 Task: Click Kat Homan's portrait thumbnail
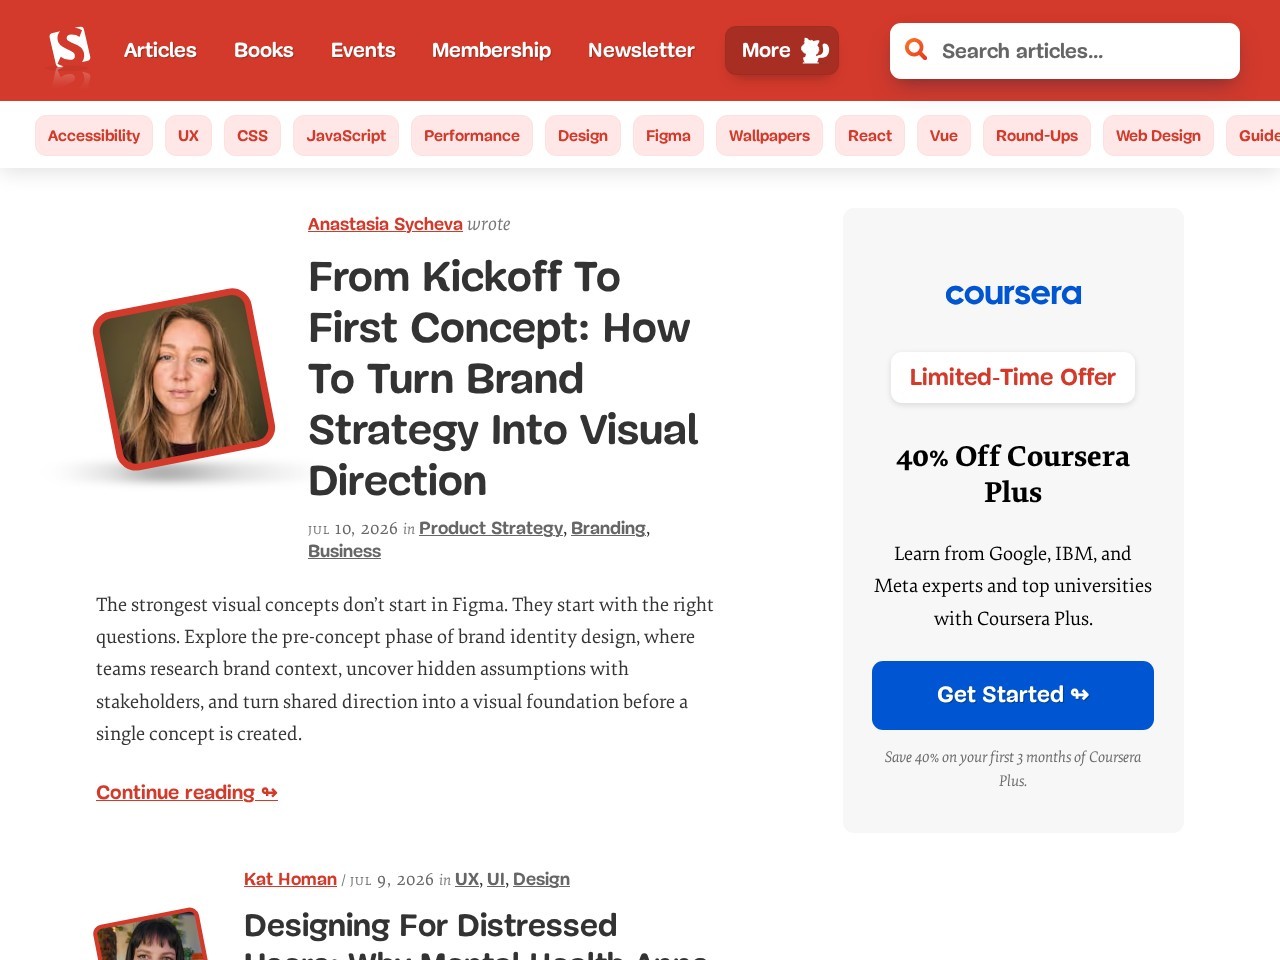tap(150, 936)
